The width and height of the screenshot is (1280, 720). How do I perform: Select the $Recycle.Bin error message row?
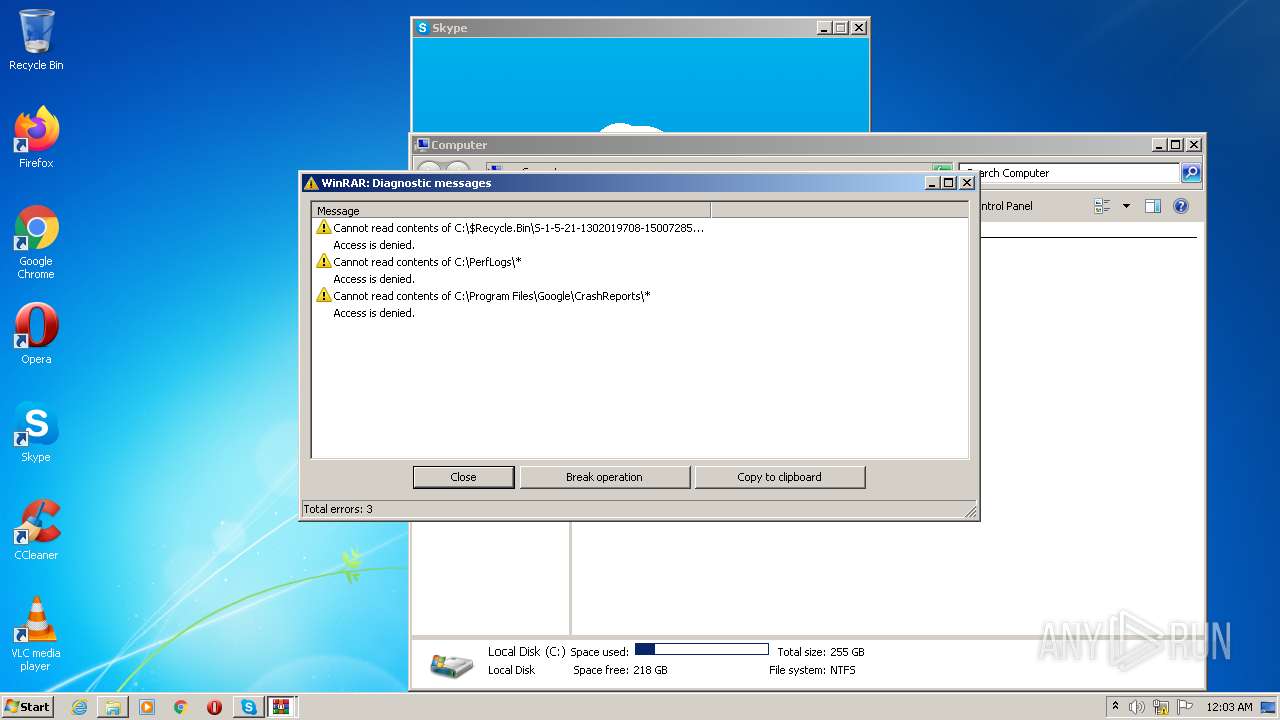click(x=511, y=228)
